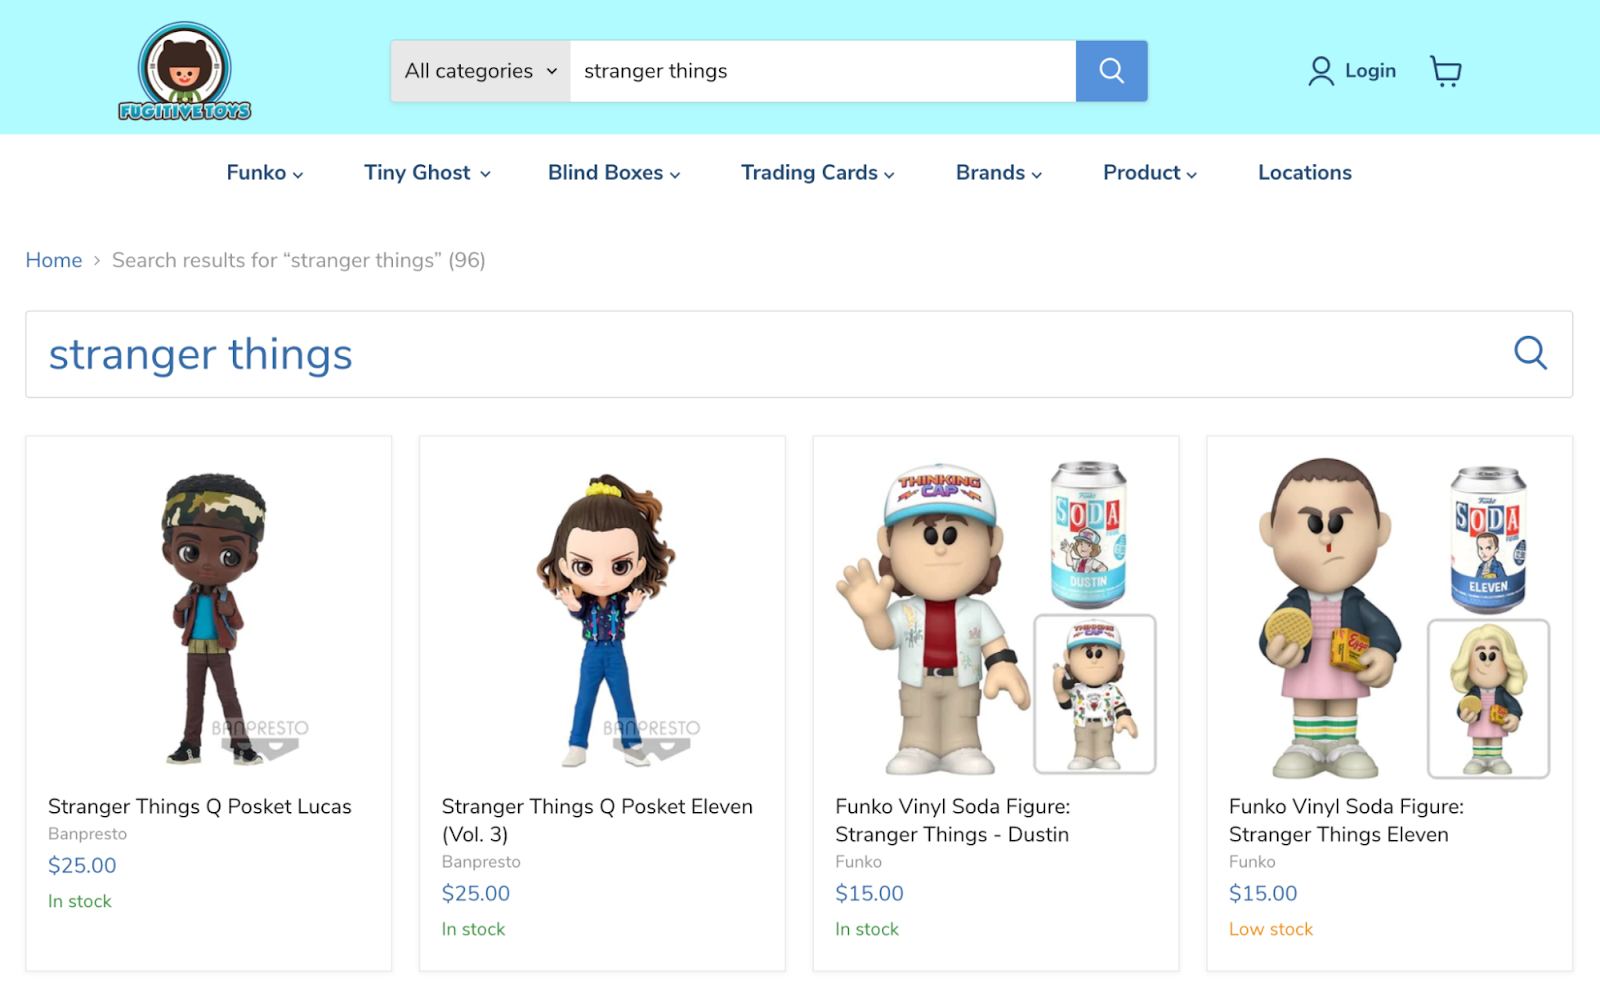Image resolution: width=1600 pixels, height=988 pixels.
Task: Open the All categories dropdown
Action: (x=481, y=71)
